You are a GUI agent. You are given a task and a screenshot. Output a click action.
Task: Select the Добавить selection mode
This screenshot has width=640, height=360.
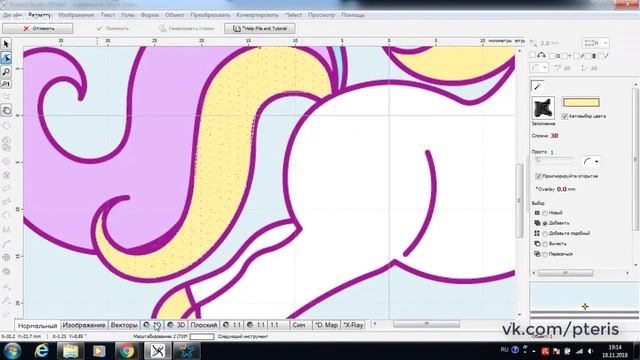click(x=545, y=223)
